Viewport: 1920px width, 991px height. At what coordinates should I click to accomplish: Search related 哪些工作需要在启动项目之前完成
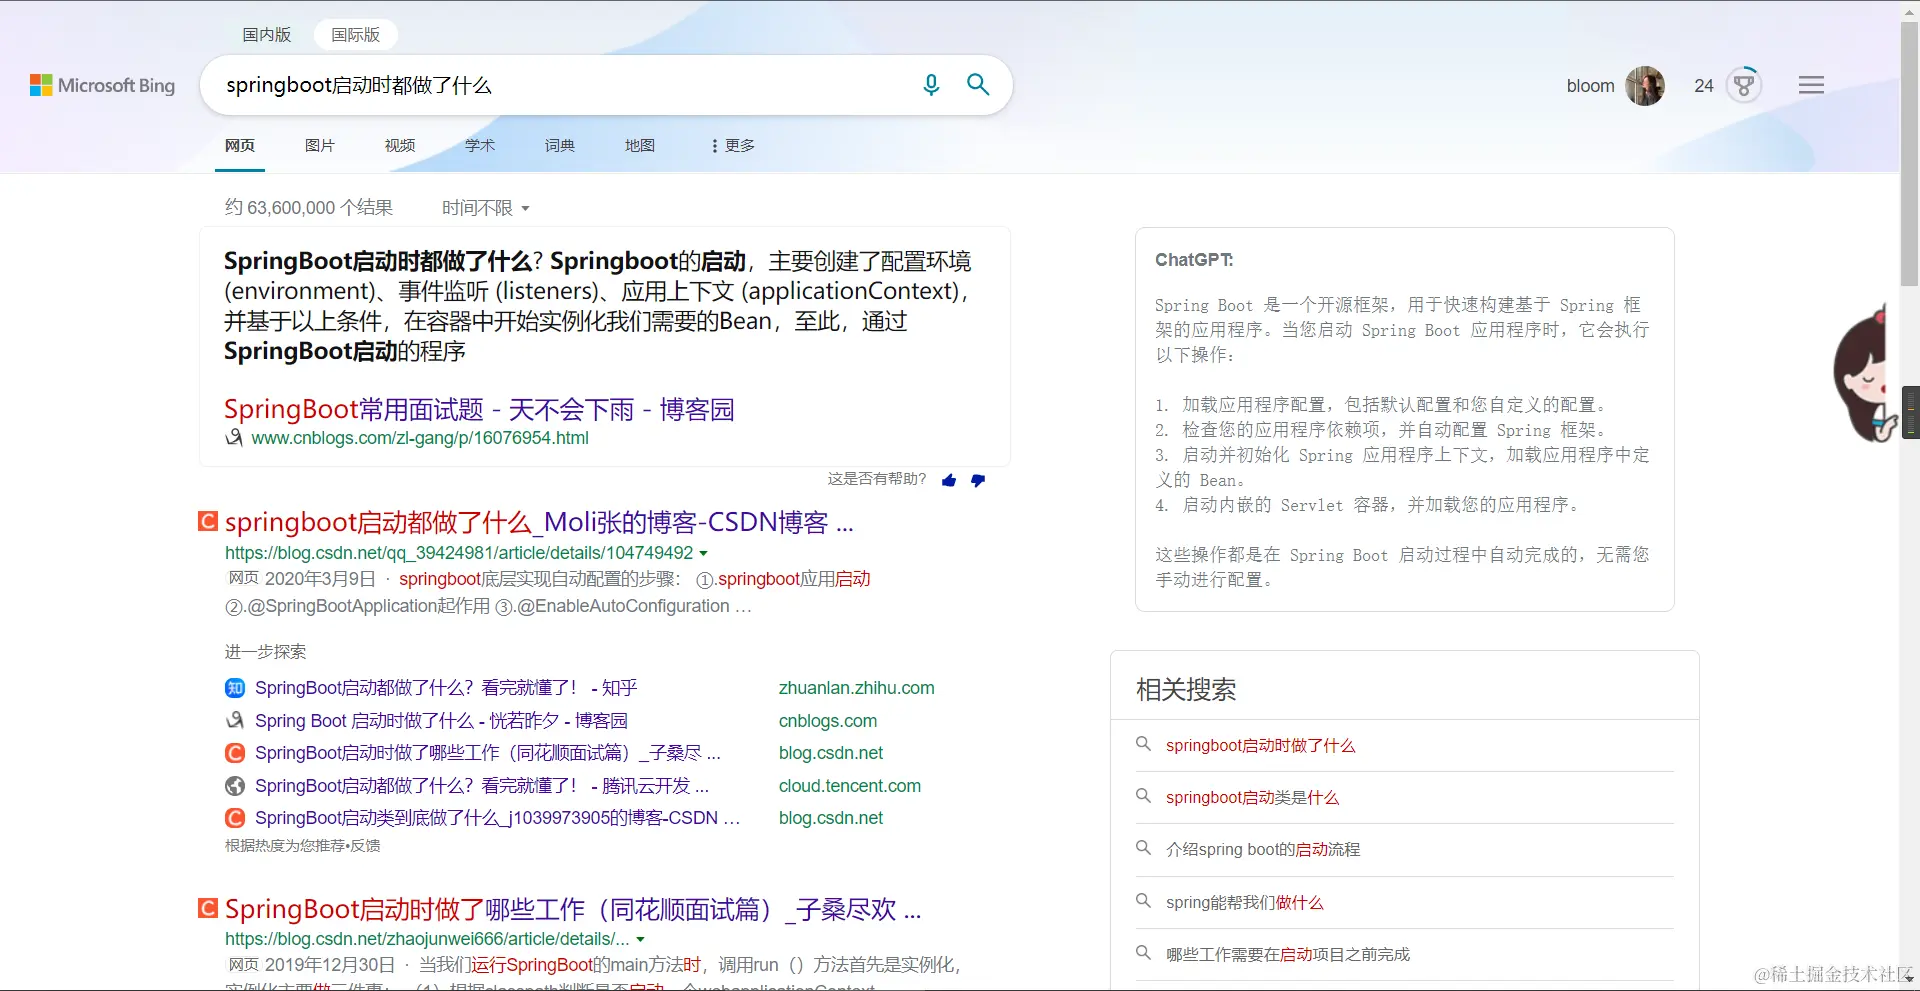click(x=1288, y=954)
